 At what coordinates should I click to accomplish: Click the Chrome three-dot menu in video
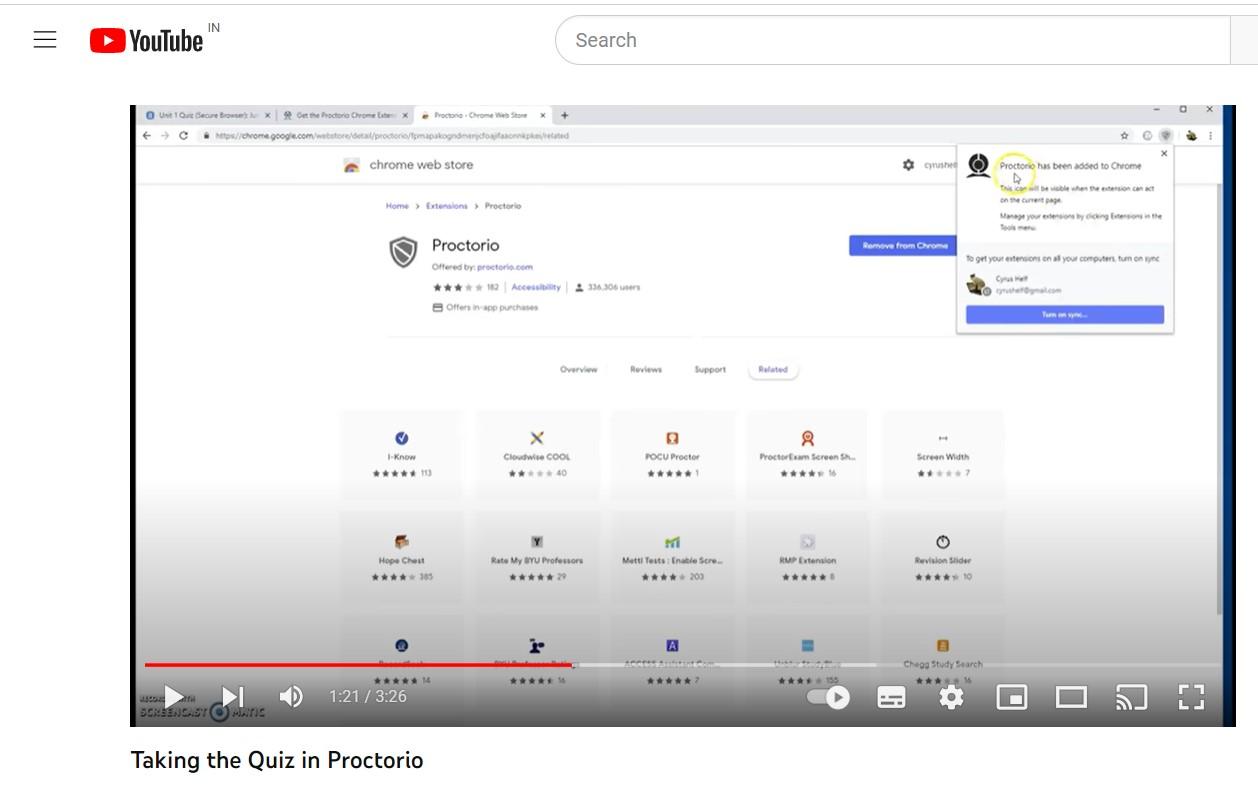1211,135
